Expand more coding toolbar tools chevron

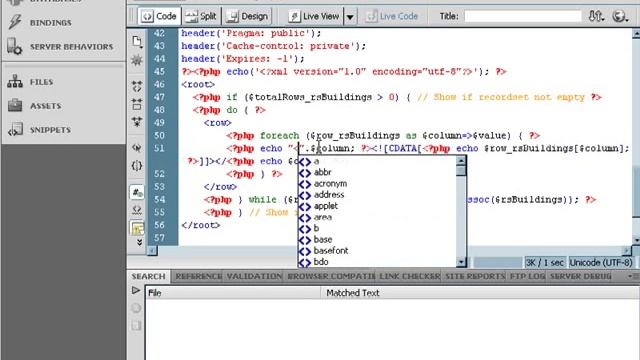pyautogui.click(x=139, y=242)
